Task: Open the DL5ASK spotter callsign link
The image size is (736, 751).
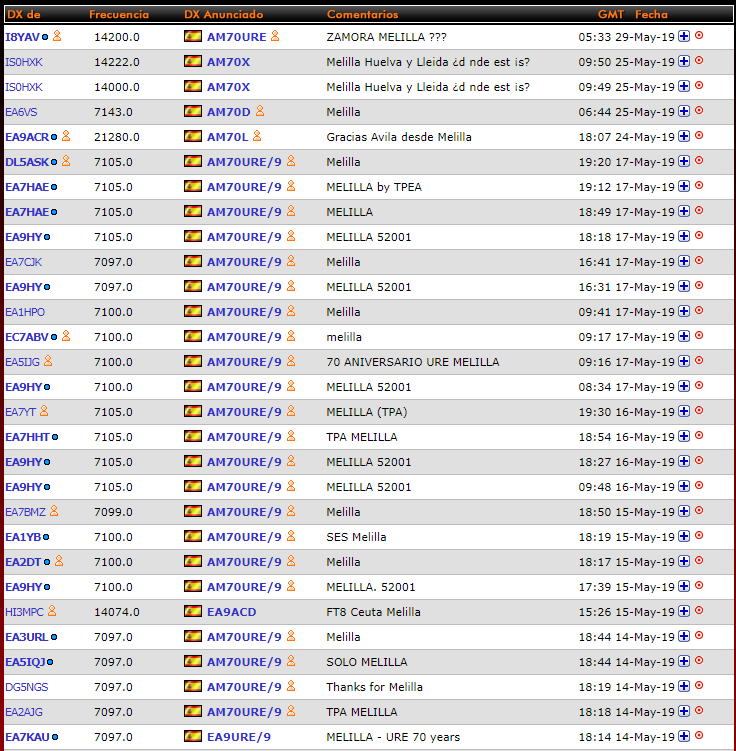Action: point(26,161)
